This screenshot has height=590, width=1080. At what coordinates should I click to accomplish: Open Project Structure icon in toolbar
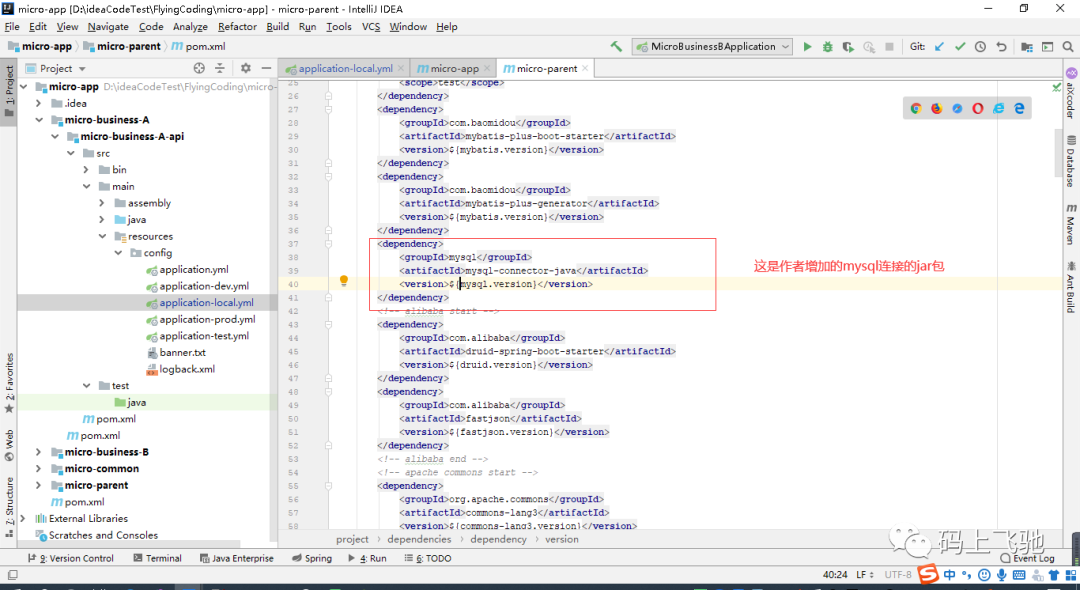tap(1026, 47)
